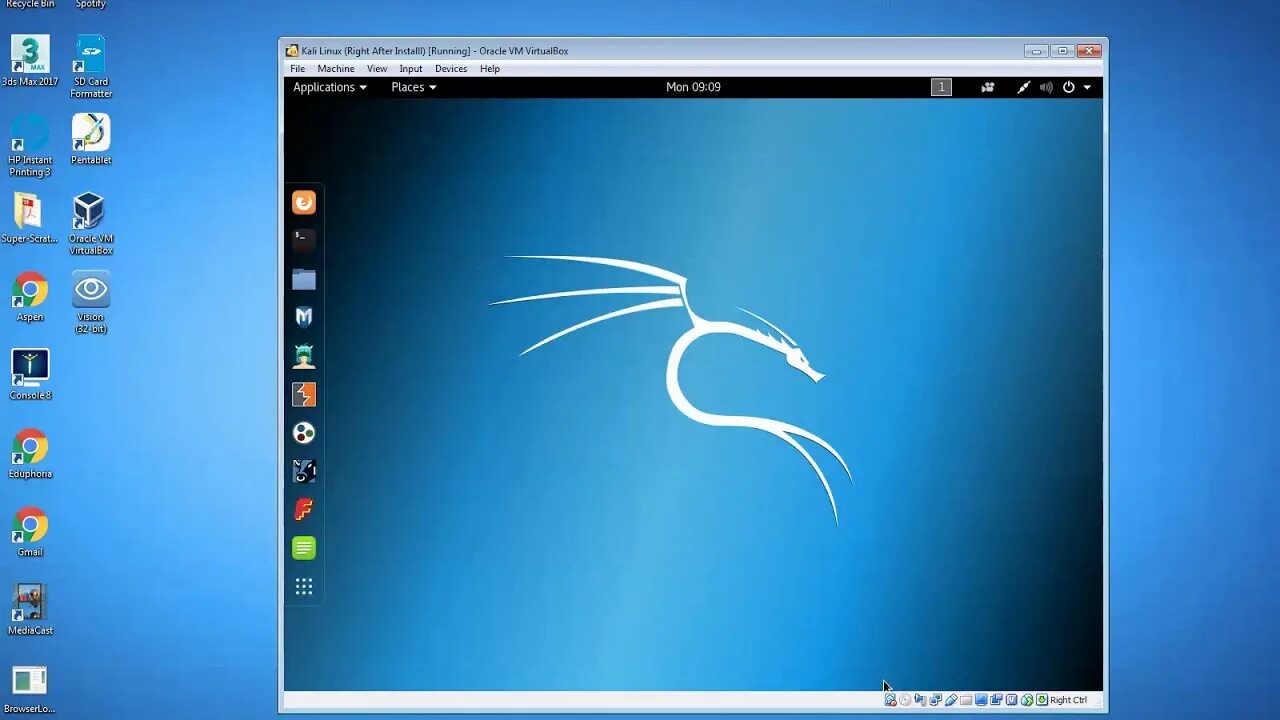Click the audio status icon in VirtualBox
Screen dimensions: 1280x720
920,700
